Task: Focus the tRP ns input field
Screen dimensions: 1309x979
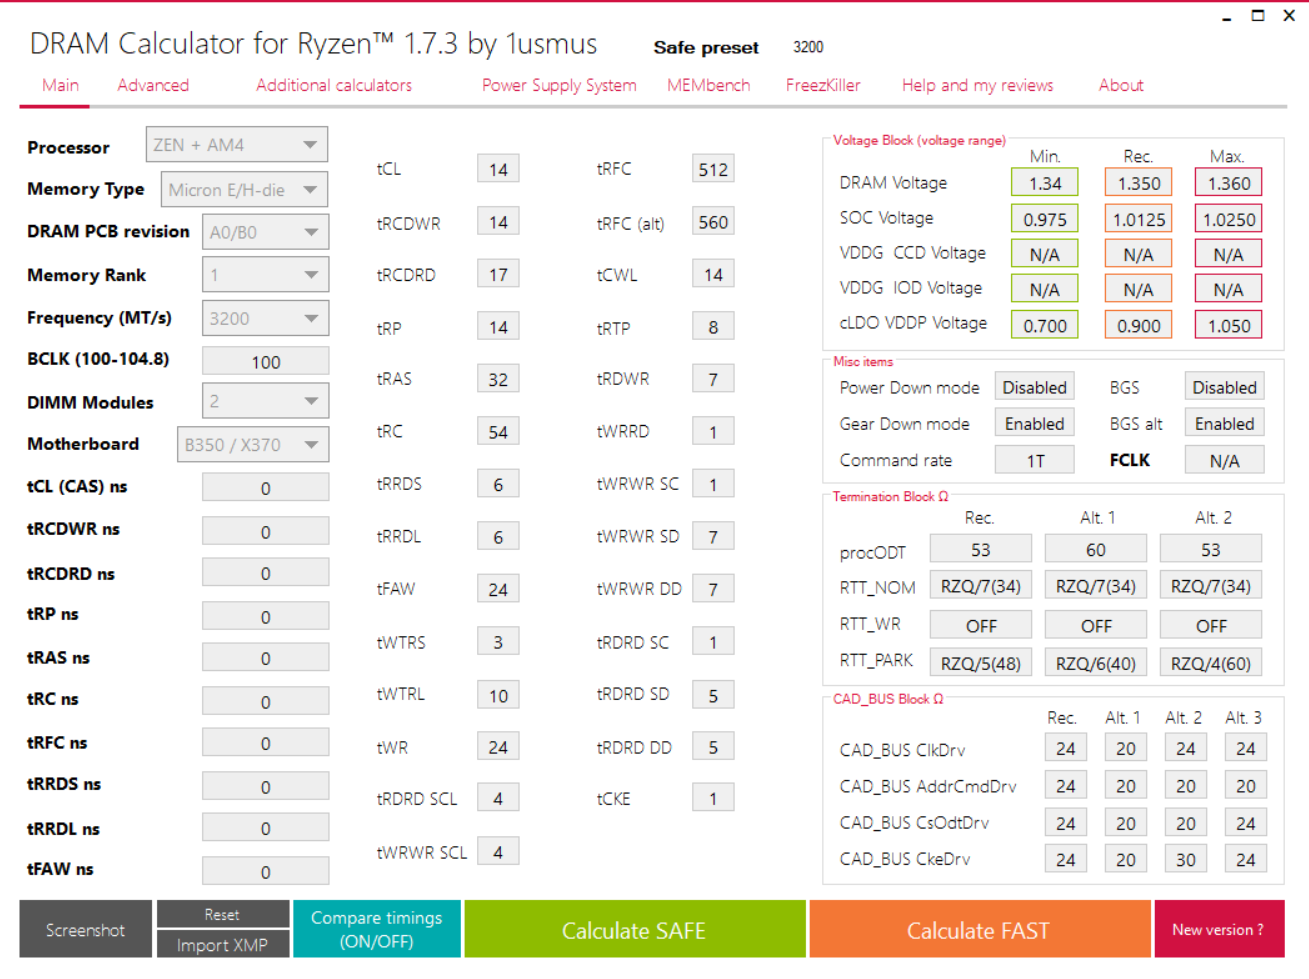Action: [265, 616]
